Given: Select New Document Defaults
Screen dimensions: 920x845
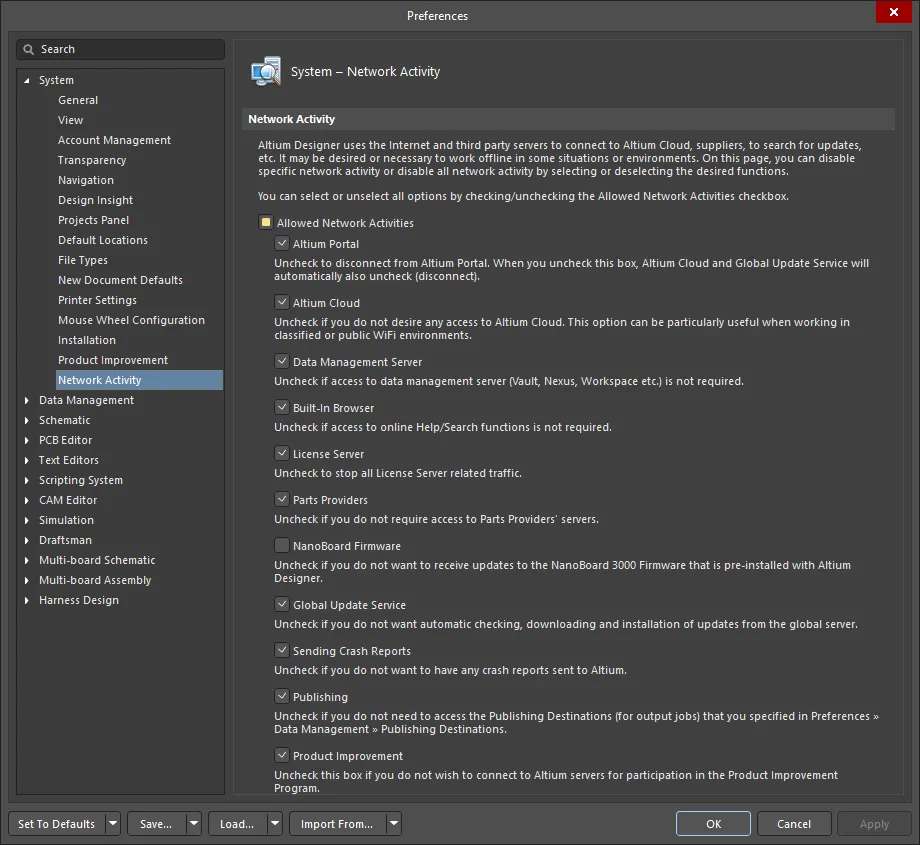Looking at the screenshot, I should click(120, 279).
